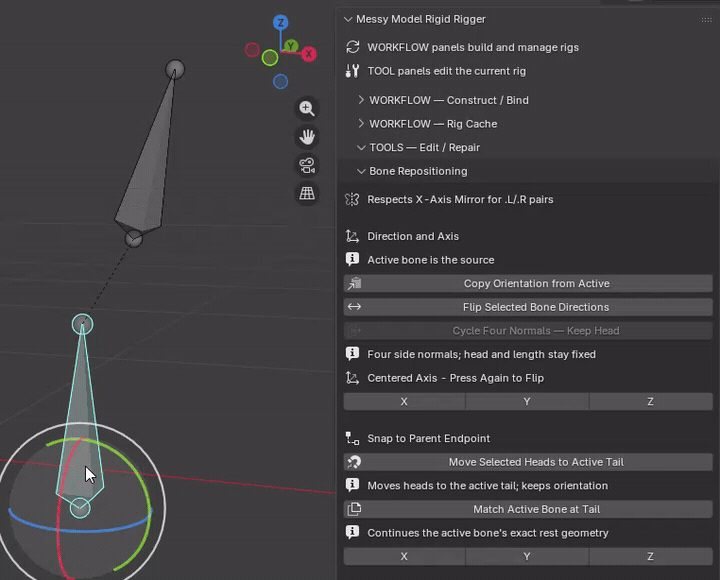The height and width of the screenshot is (580, 720).
Task: Click Move Selected Heads to Active Tail
Action: (528, 462)
